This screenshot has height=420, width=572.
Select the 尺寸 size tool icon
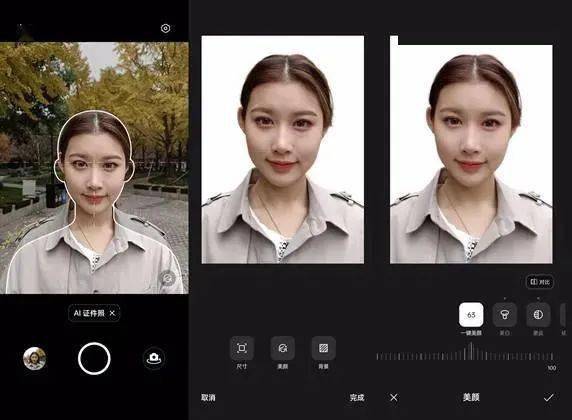coord(242,348)
